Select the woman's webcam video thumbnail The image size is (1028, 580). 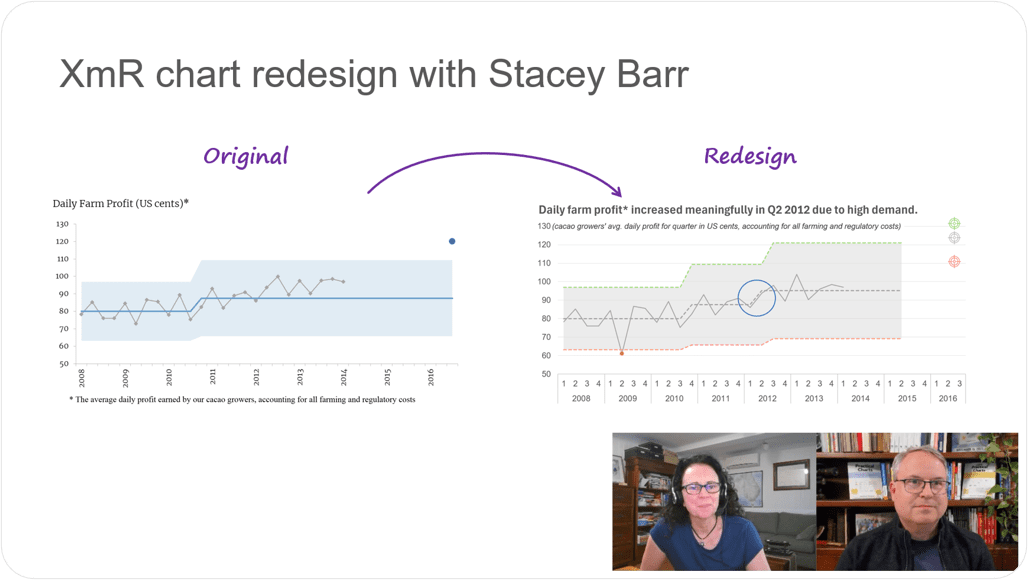pyautogui.click(x=714, y=501)
